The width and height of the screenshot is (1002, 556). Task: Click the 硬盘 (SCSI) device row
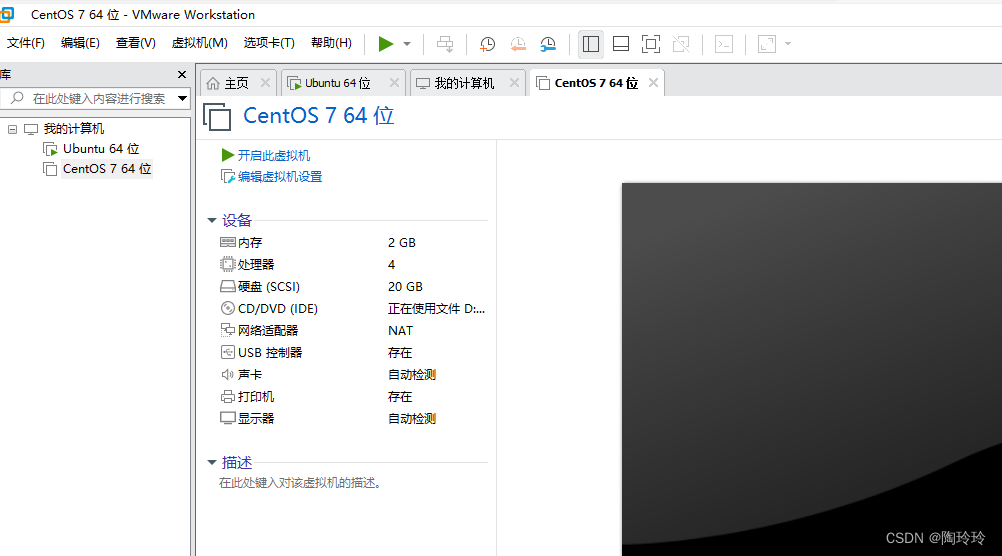click(353, 287)
